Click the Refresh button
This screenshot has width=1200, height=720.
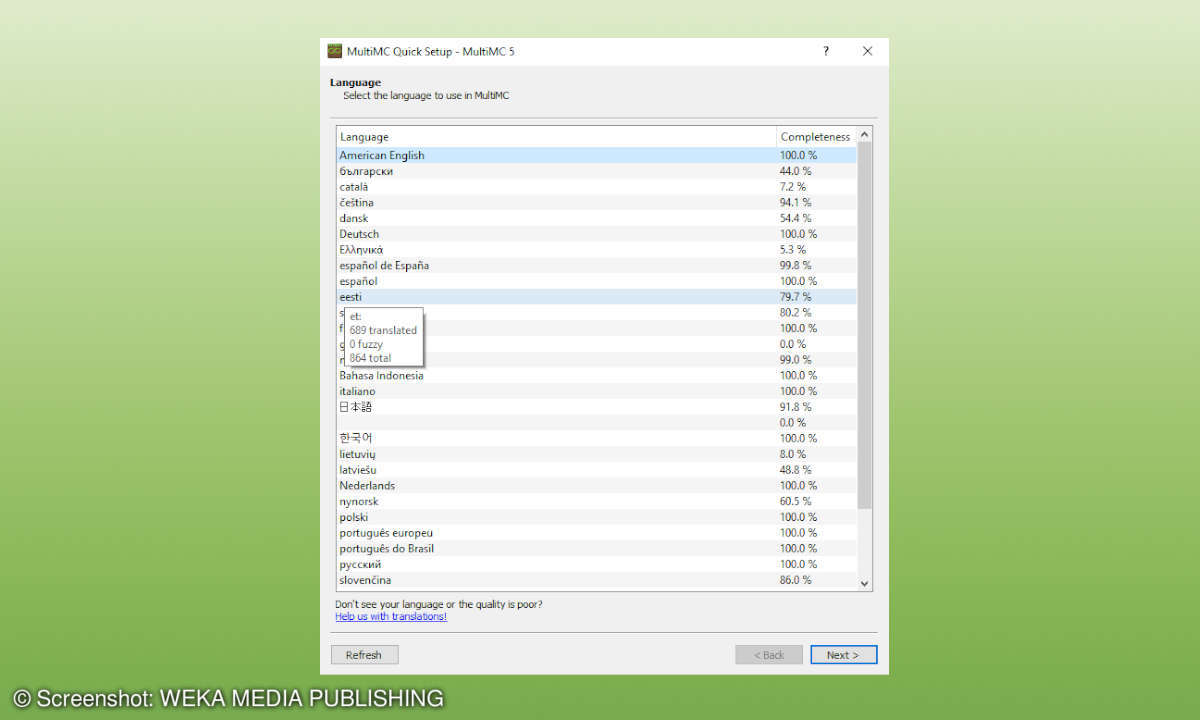pos(364,655)
